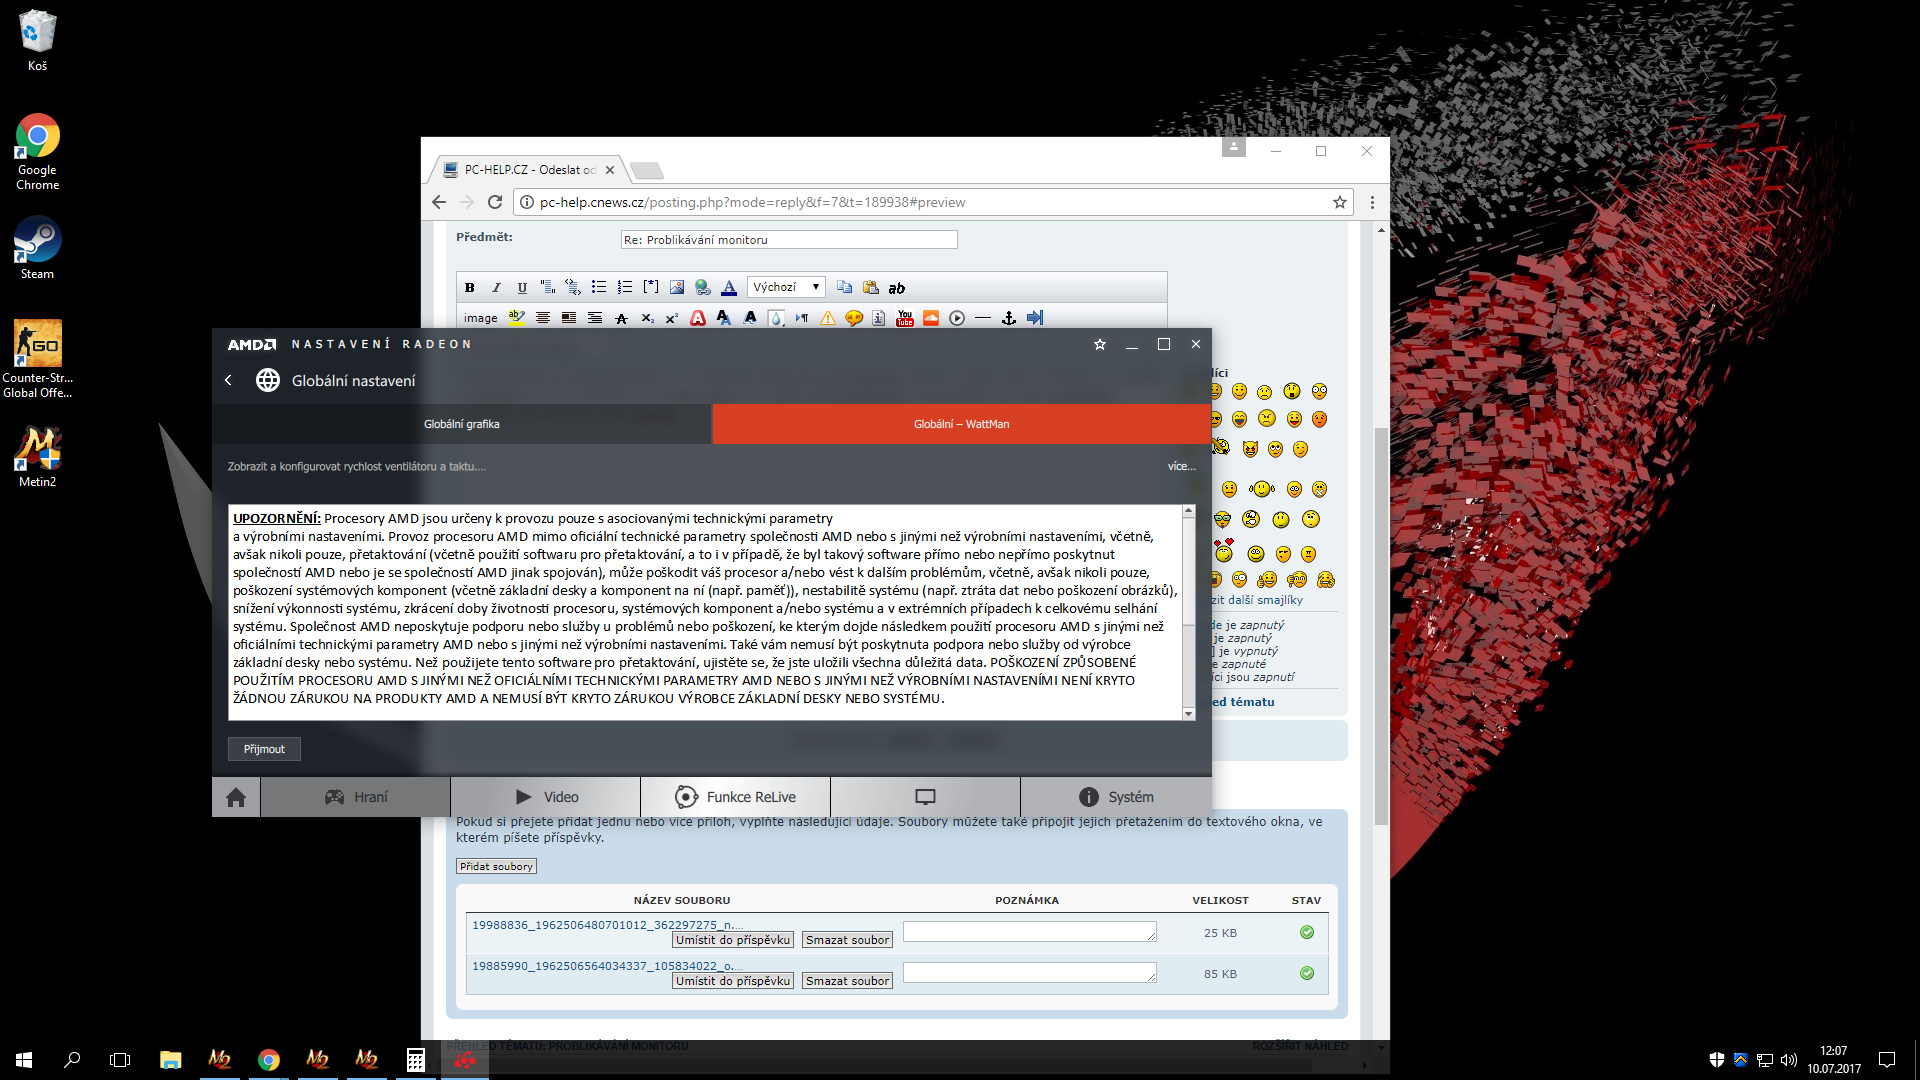Click the 'ab' toolbar button
Image resolution: width=1920 pixels, height=1080 pixels.
897,288
